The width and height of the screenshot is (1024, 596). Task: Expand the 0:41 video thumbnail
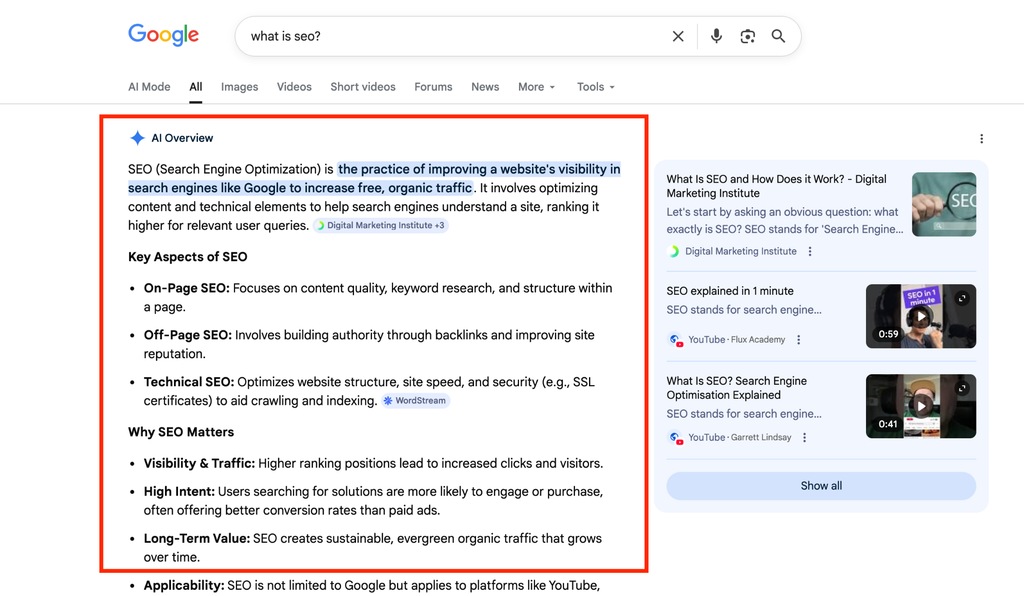pos(962,388)
